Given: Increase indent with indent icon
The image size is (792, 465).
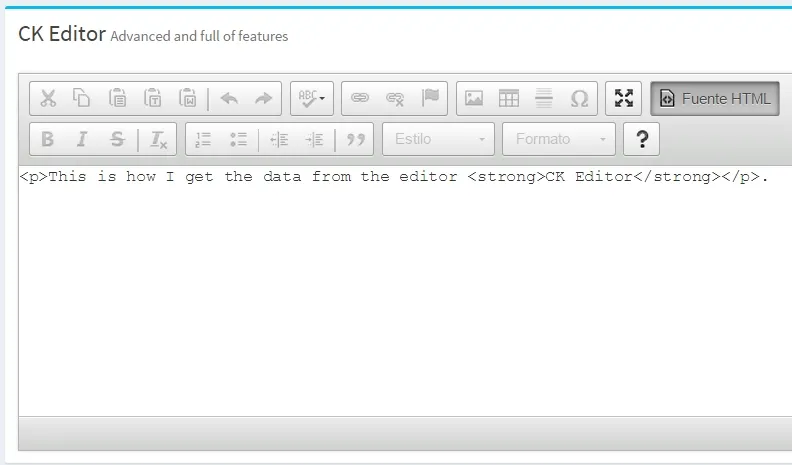Looking at the screenshot, I should click(314, 139).
